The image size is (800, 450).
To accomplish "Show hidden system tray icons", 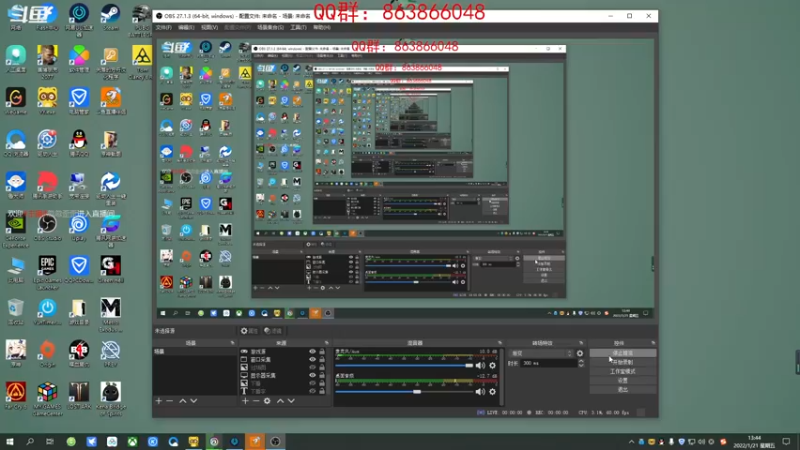I will [x=631, y=442].
